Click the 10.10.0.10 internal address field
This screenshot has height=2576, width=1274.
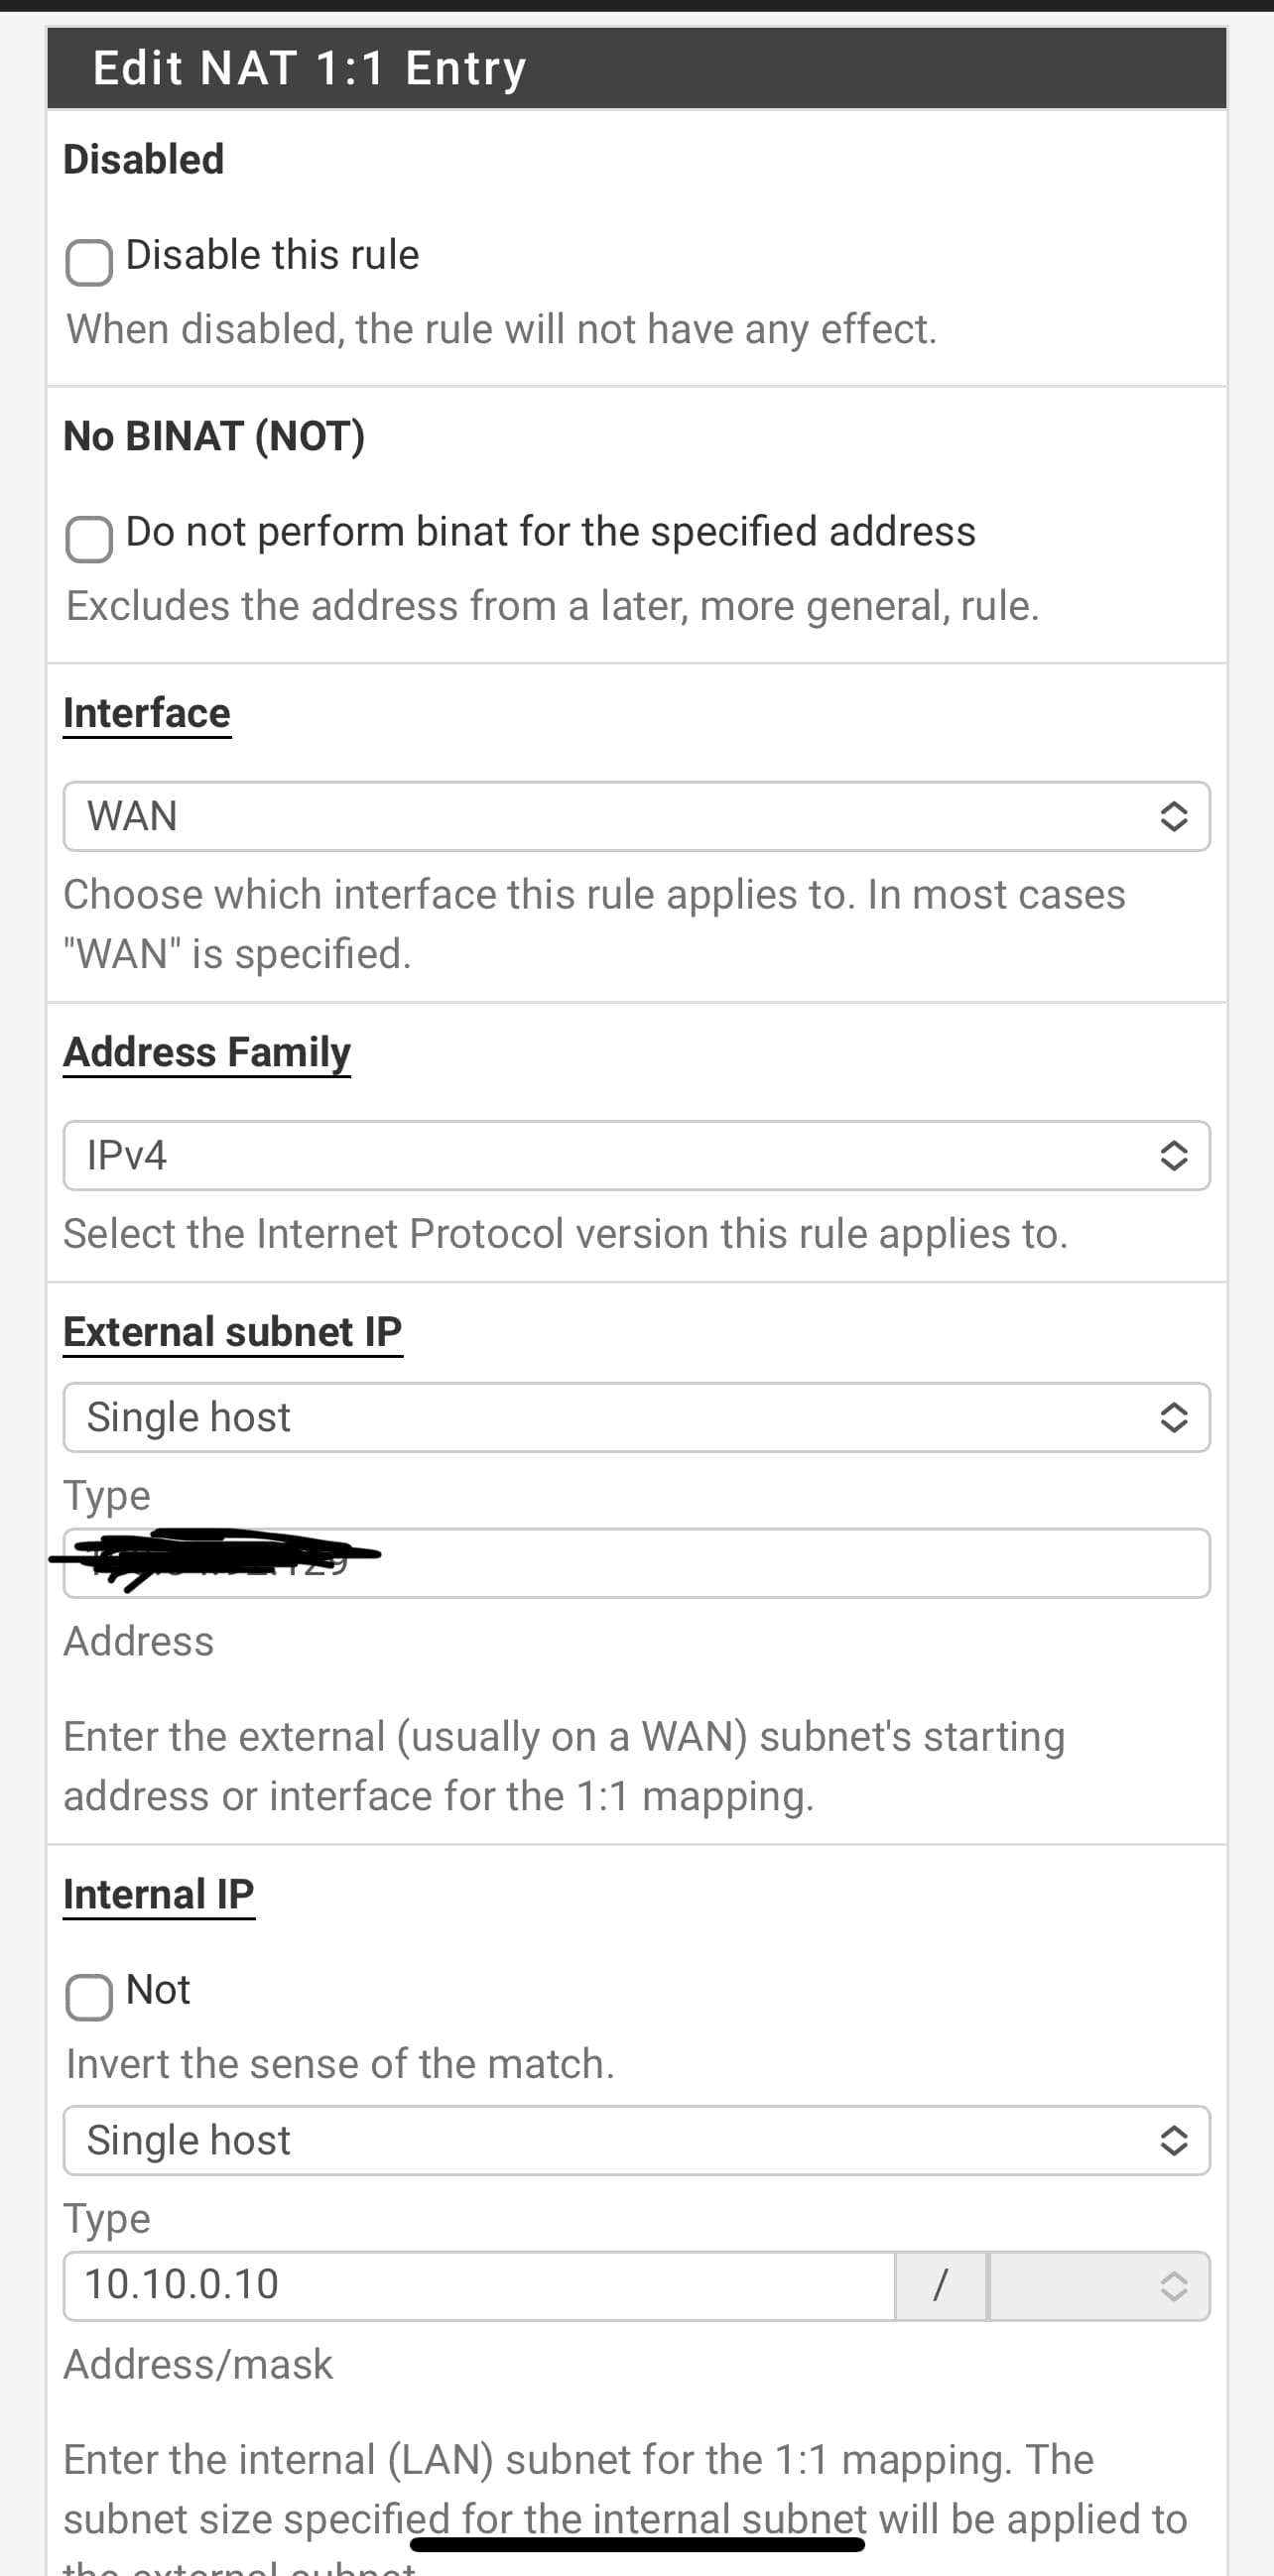click(478, 2285)
